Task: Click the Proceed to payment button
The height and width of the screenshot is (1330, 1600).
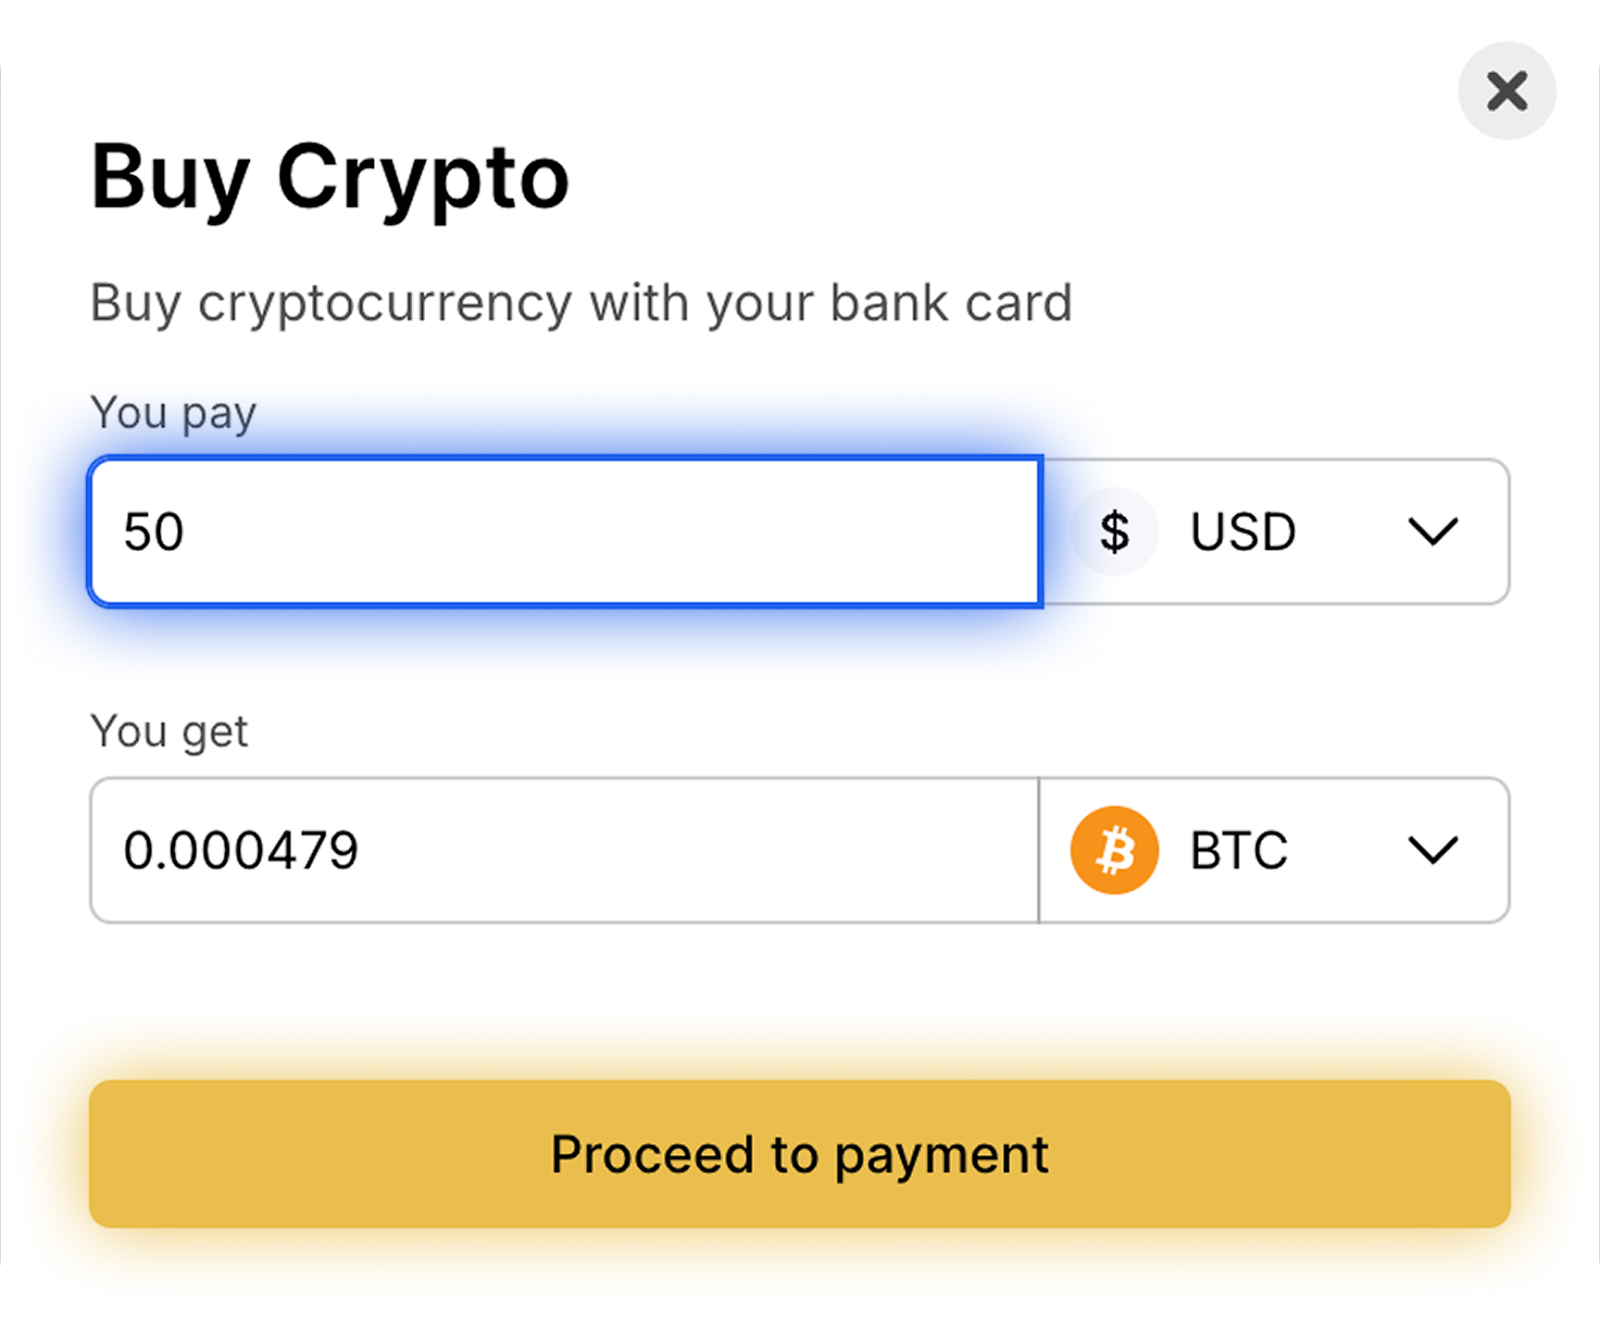Action: coord(799,1154)
